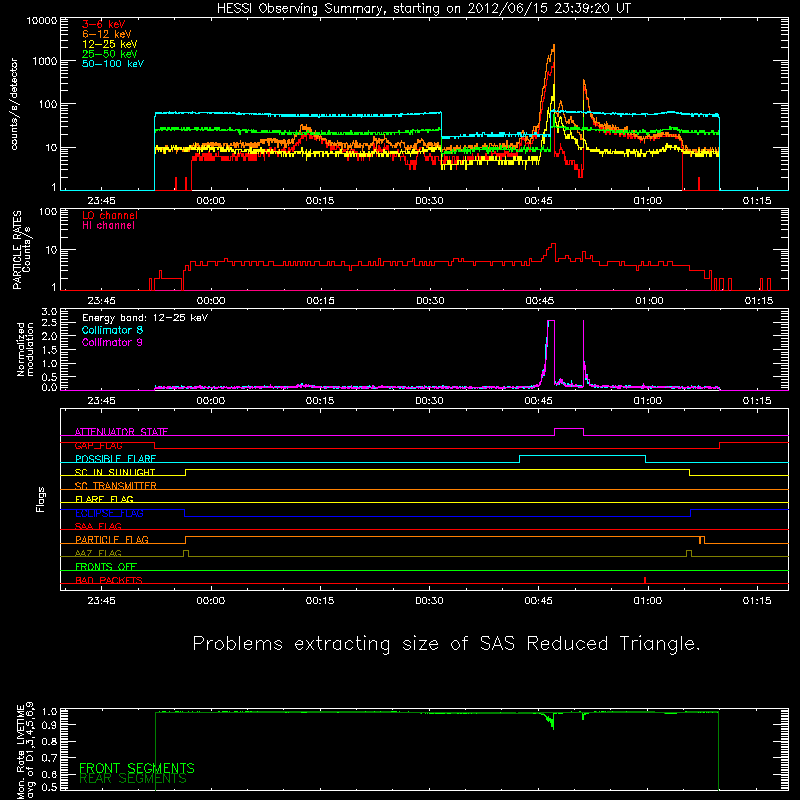Click the HI channel legend label
Image resolution: width=800 pixels, height=800 pixels.
tap(108, 226)
